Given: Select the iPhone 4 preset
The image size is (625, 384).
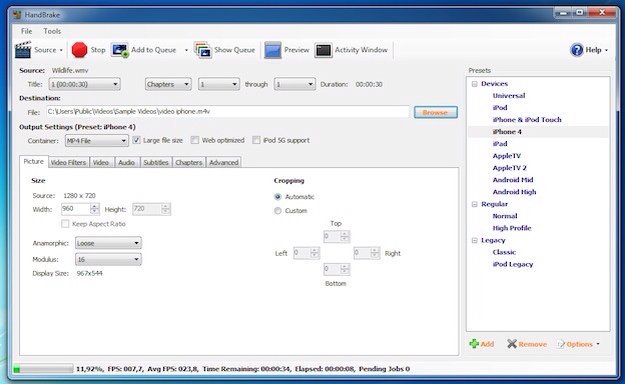Looking at the screenshot, I should pyautogui.click(x=507, y=132).
